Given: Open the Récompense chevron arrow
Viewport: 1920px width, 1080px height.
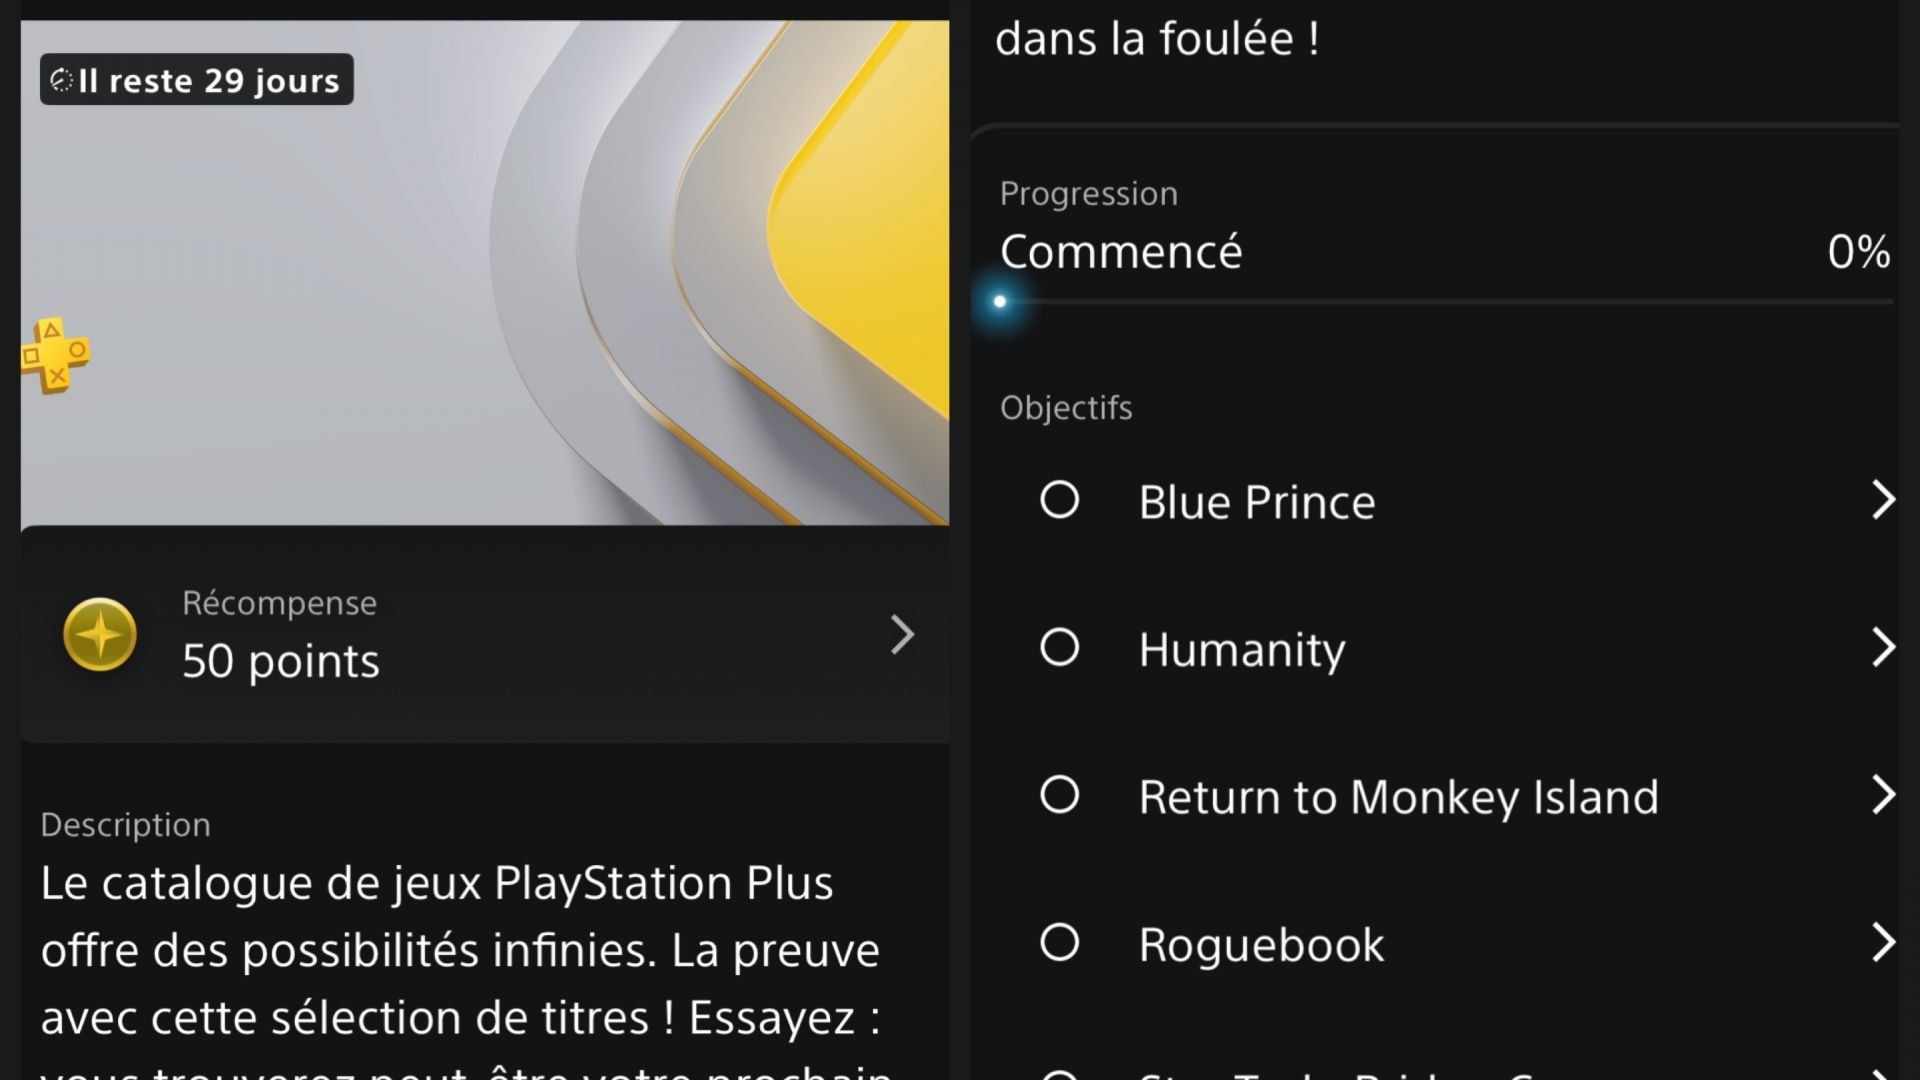Looking at the screenshot, I should pos(902,635).
